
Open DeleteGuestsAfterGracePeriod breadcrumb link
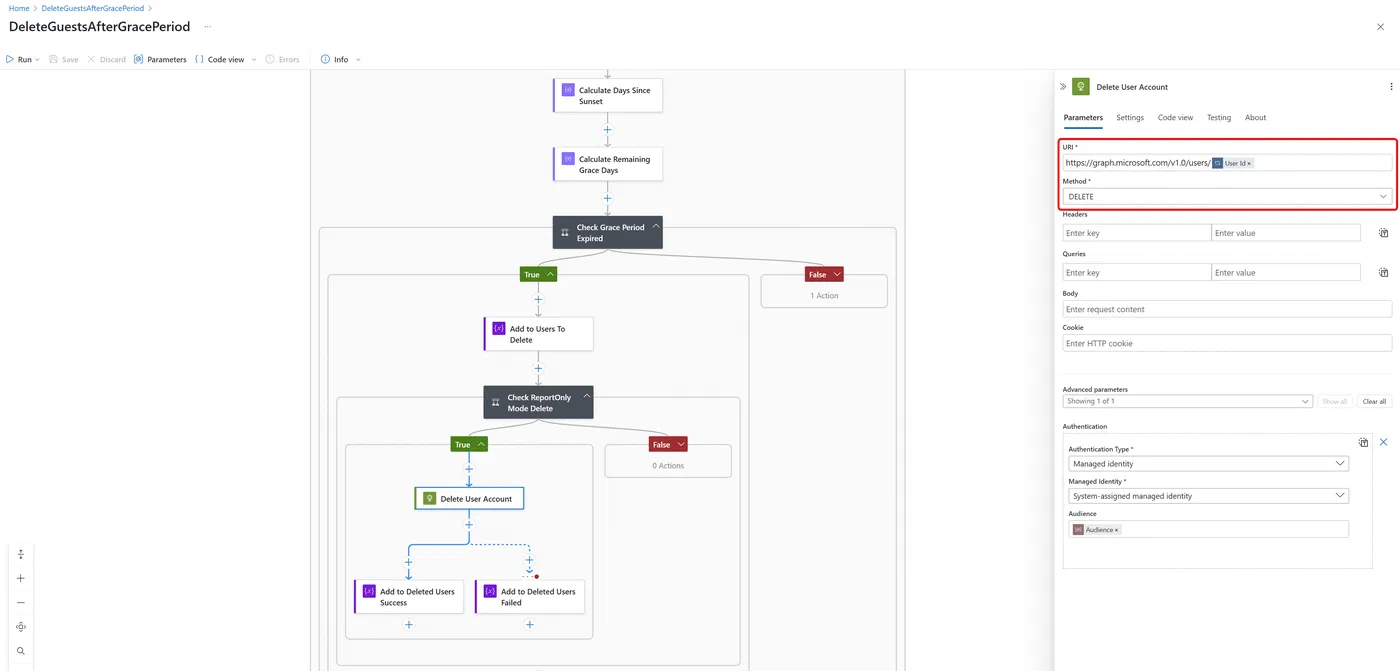tap(92, 8)
